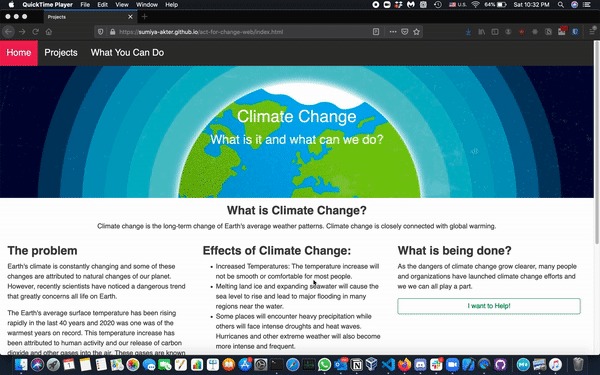Viewport: 600px width, 375px height.
Task: Open Trash in the dock
Action: click(x=578, y=364)
